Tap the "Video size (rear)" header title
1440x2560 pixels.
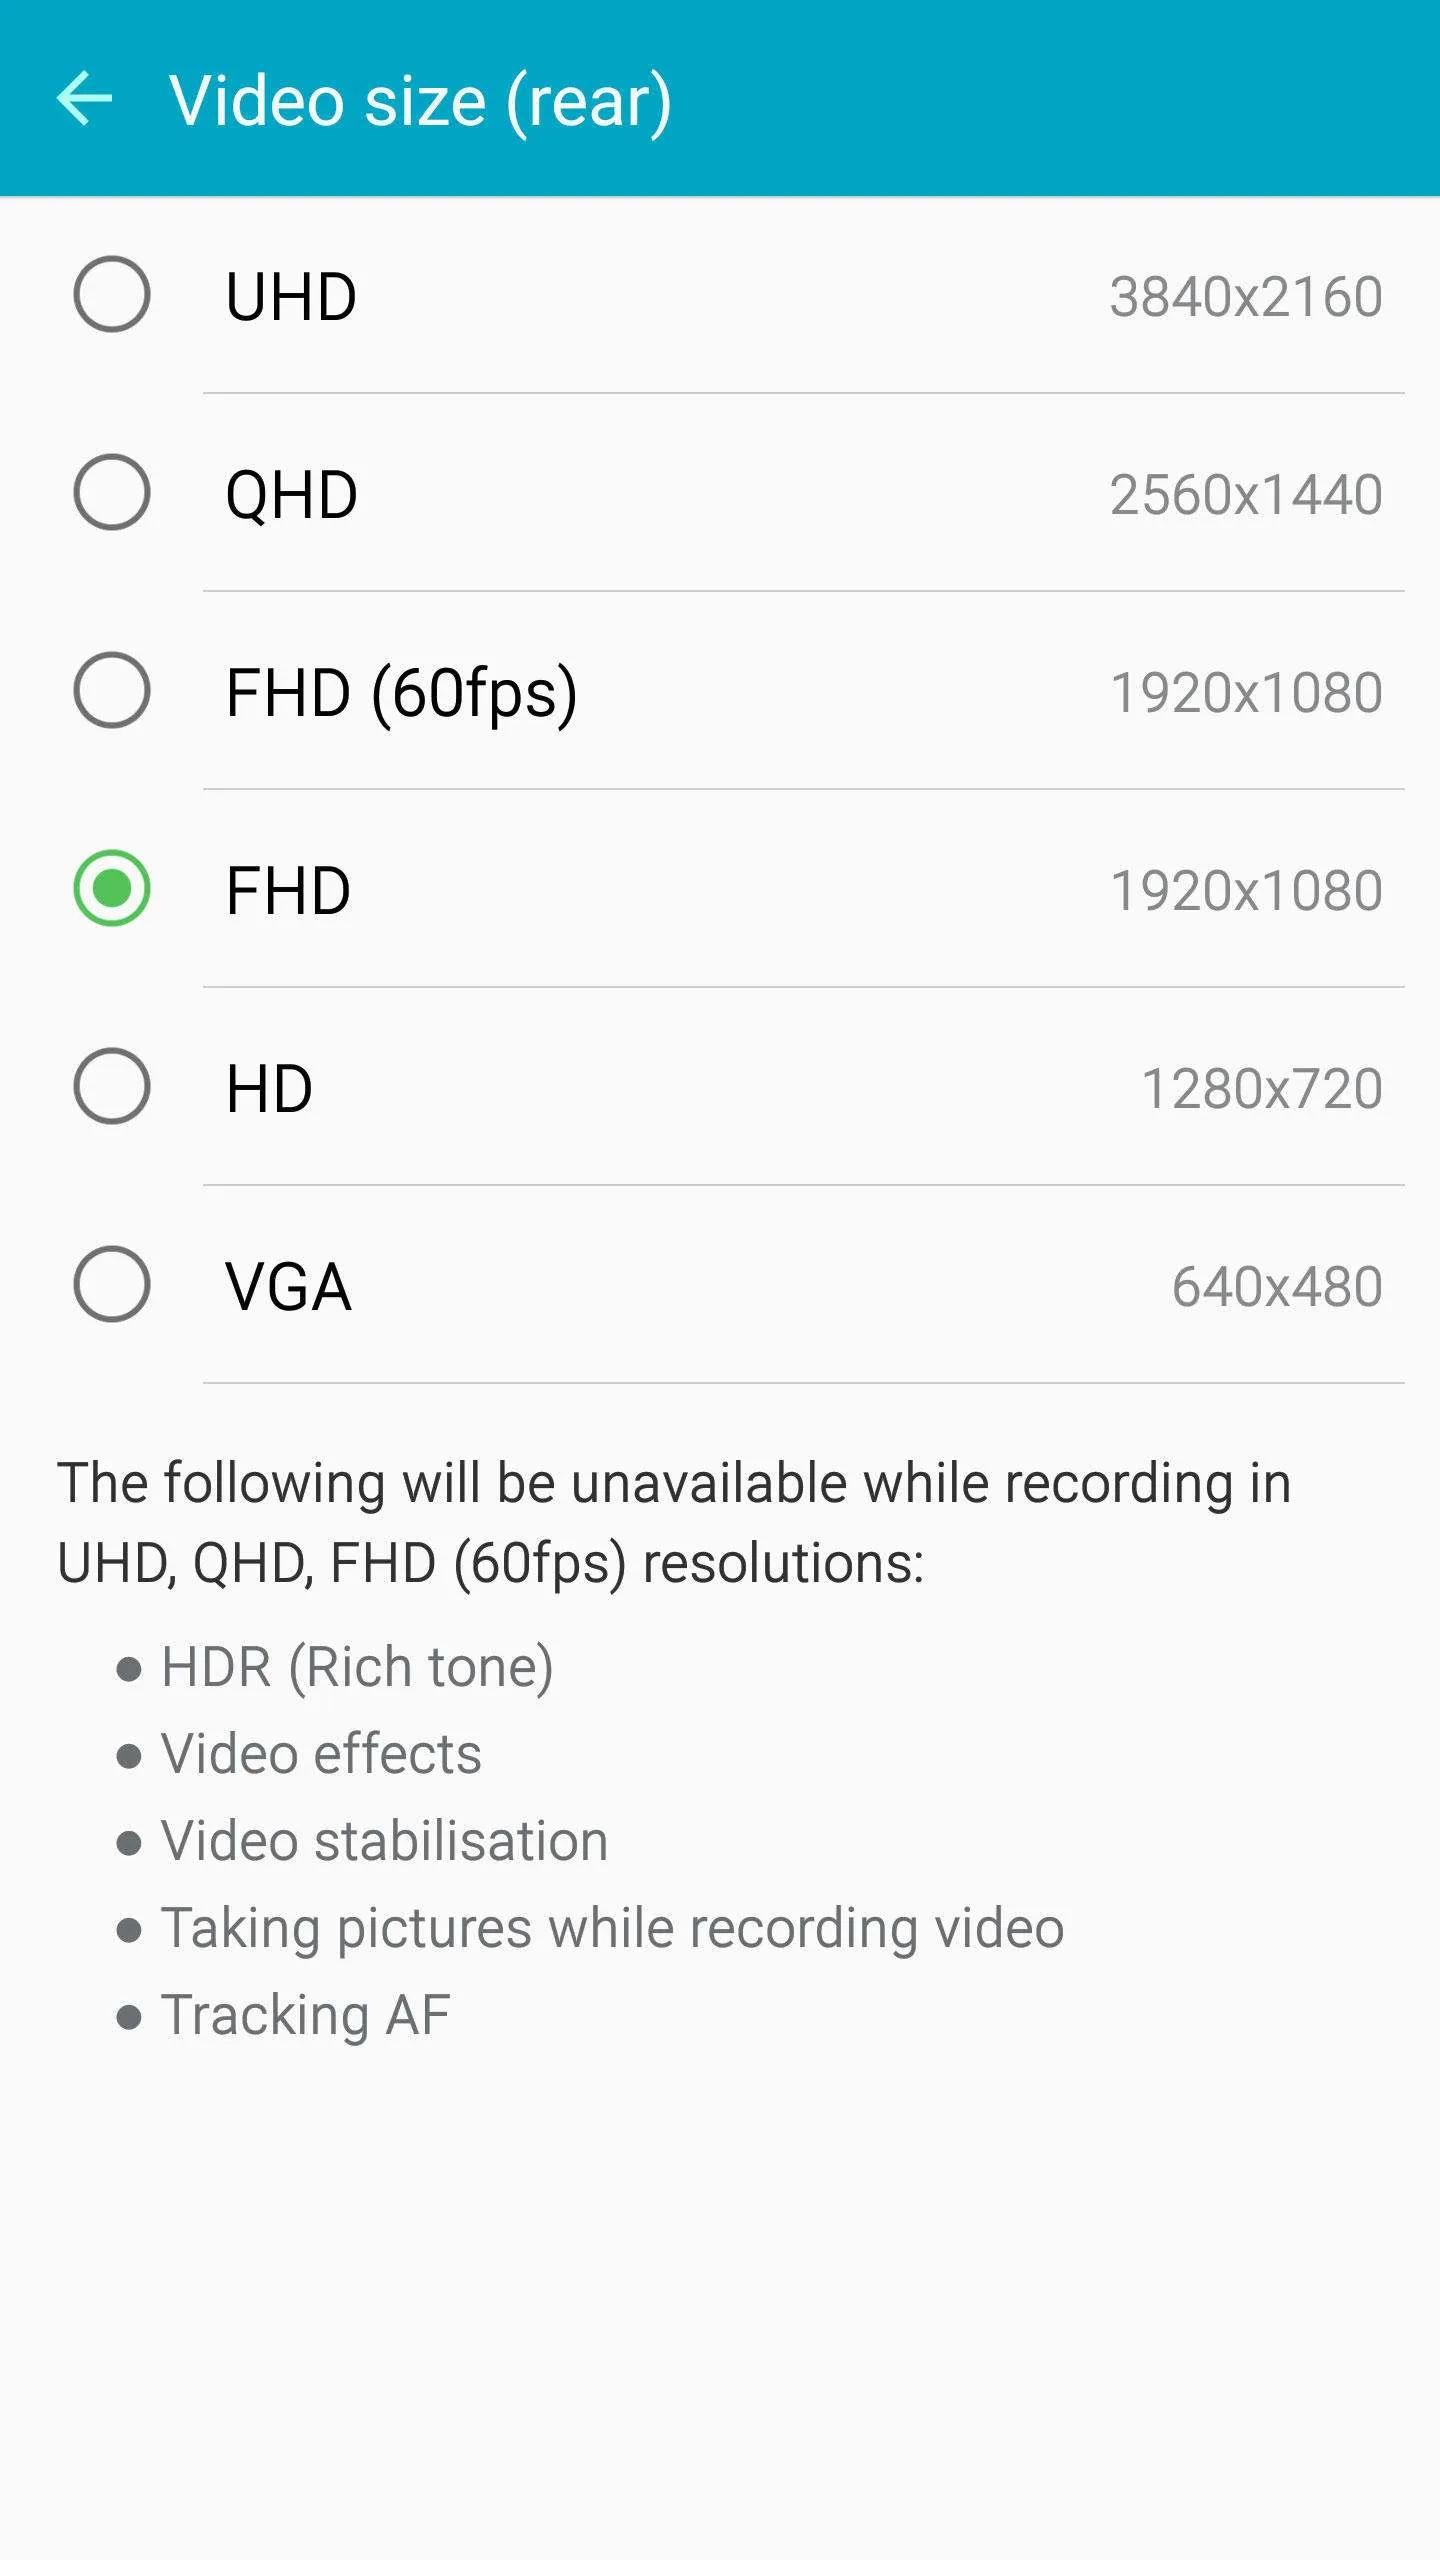coord(420,101)
